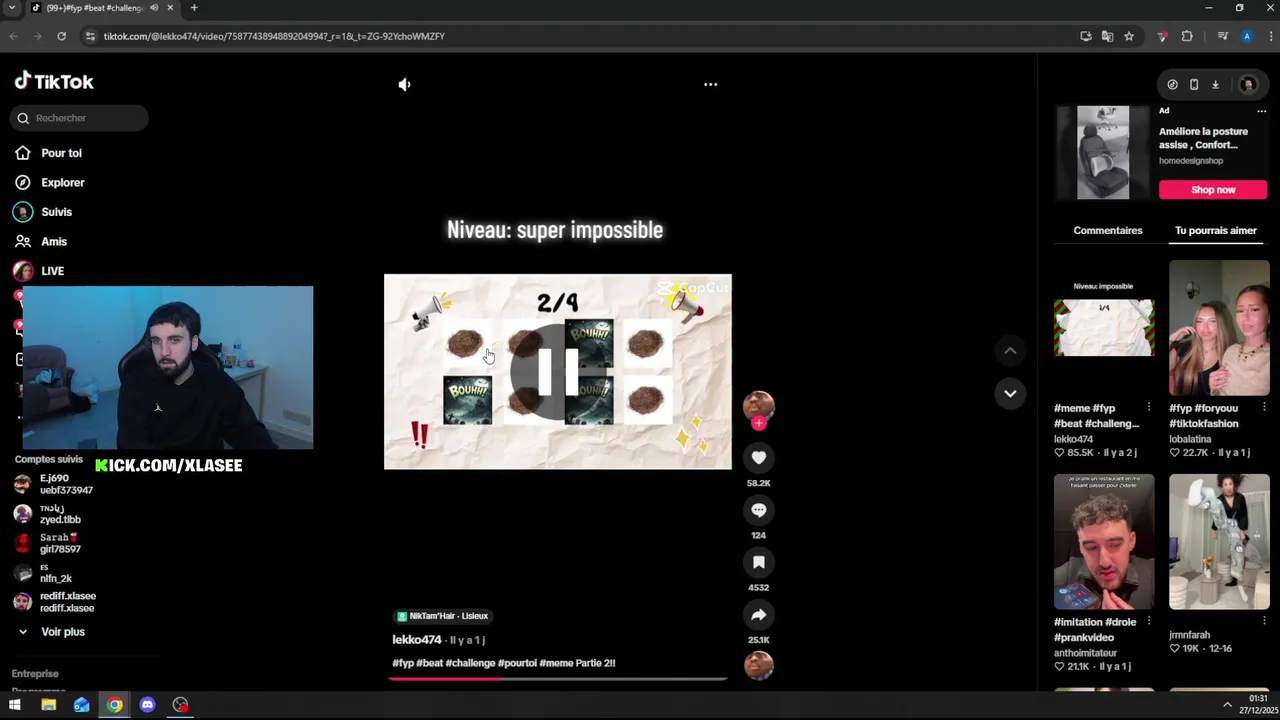Open the tab search dropdown arrow in Chrome
Viewport: 1280px width, 720px height.
point(12,8)
